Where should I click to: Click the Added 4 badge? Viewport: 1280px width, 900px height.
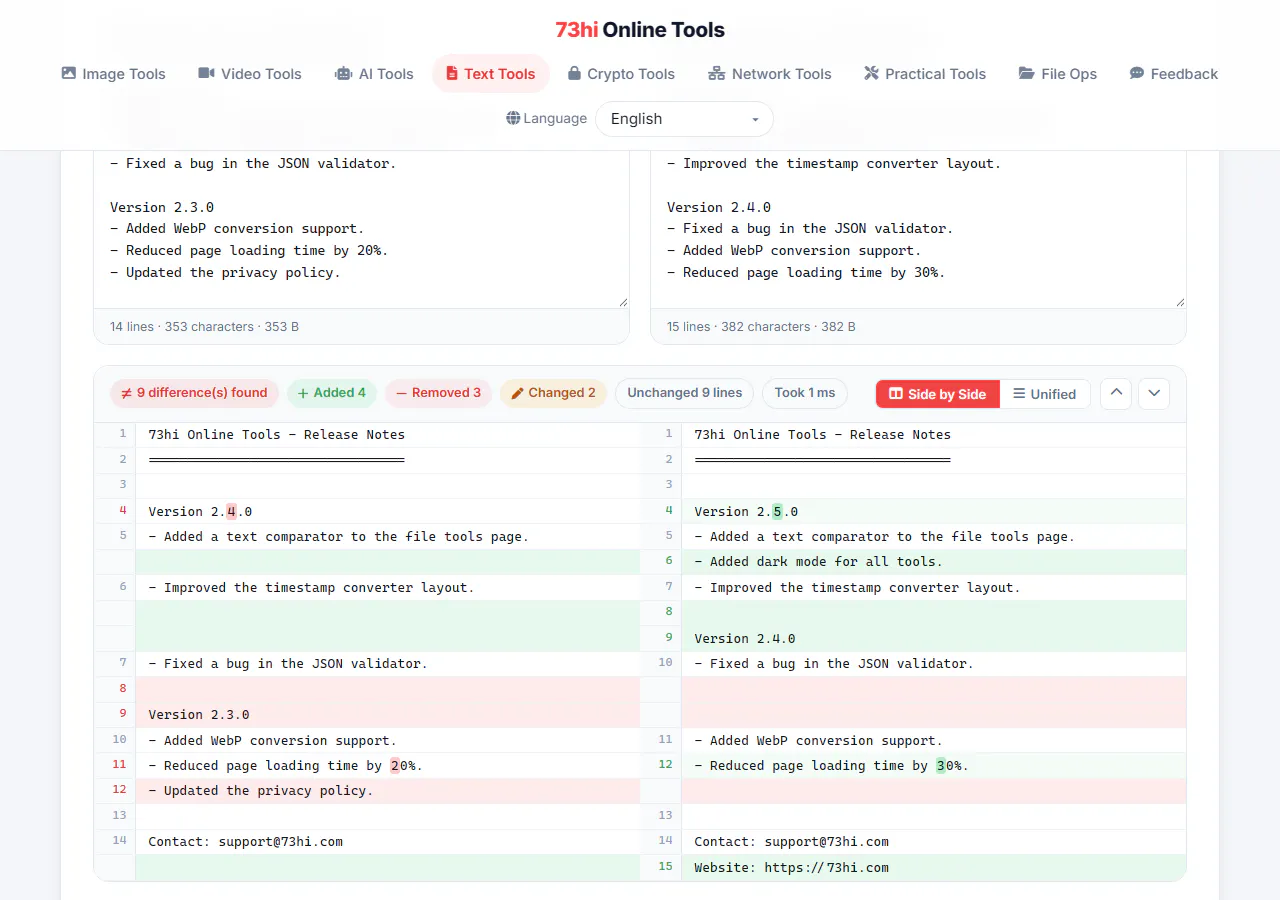coord(332,393)
